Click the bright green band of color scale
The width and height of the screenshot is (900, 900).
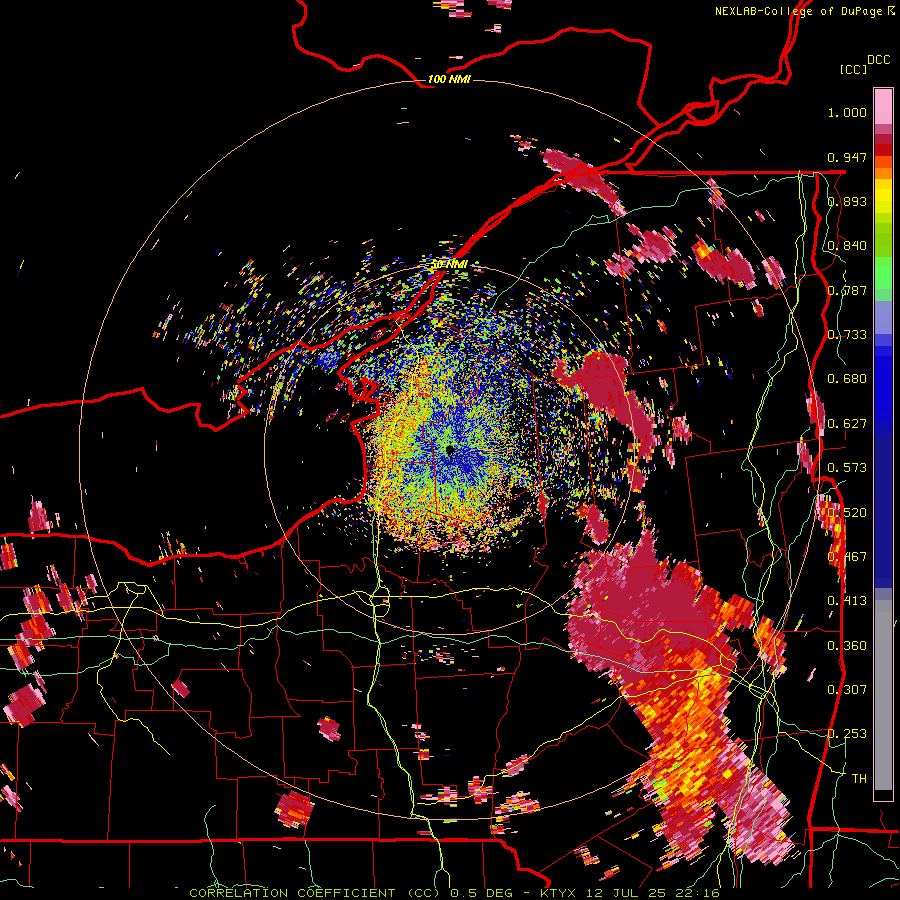click(883, 273)
